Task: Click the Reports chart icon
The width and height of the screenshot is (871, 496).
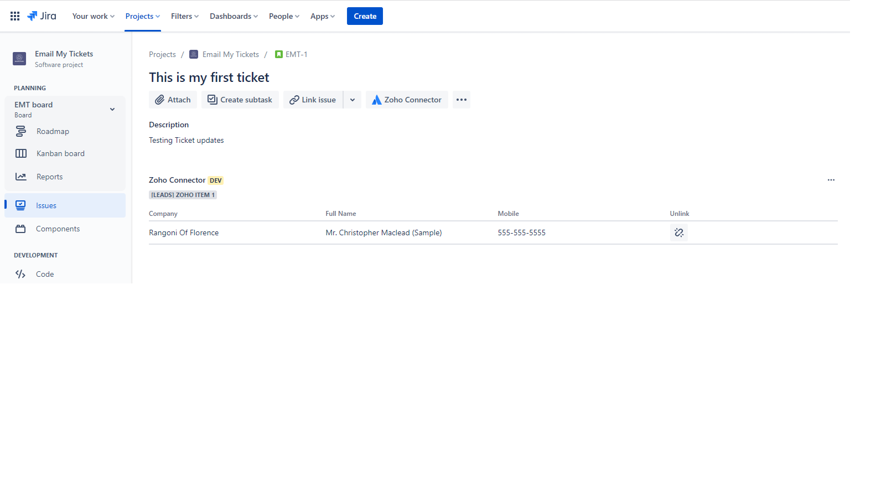Action: tap(21, 177)
